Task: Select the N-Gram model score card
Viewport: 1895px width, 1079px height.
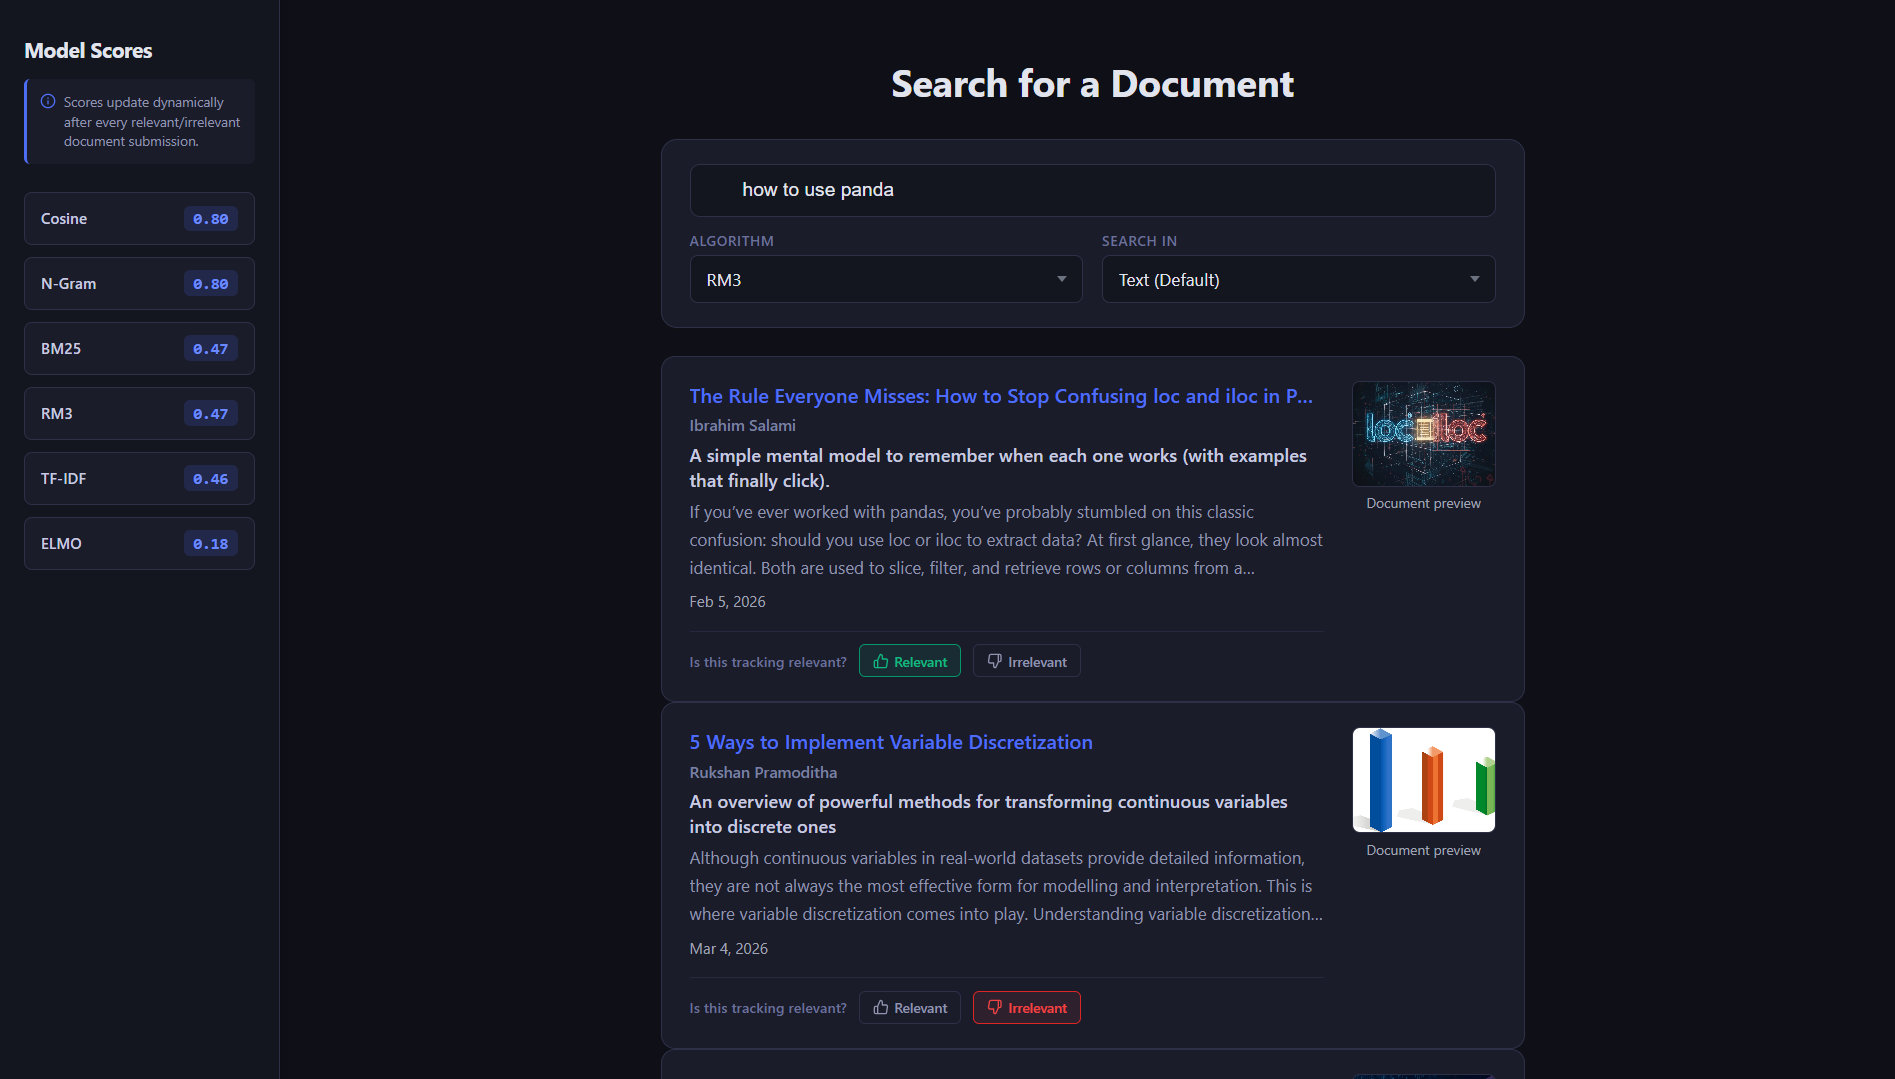Action: 139,283
